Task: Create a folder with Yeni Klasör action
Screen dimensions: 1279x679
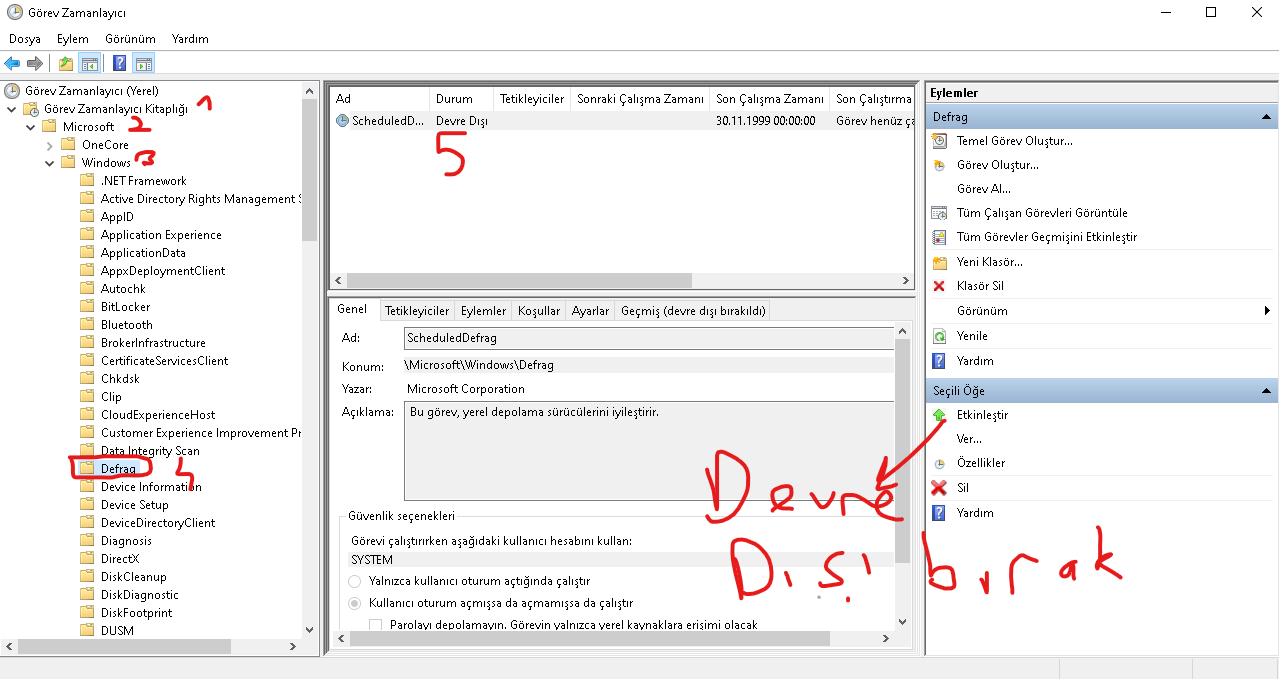Action: tap(989, 262)
